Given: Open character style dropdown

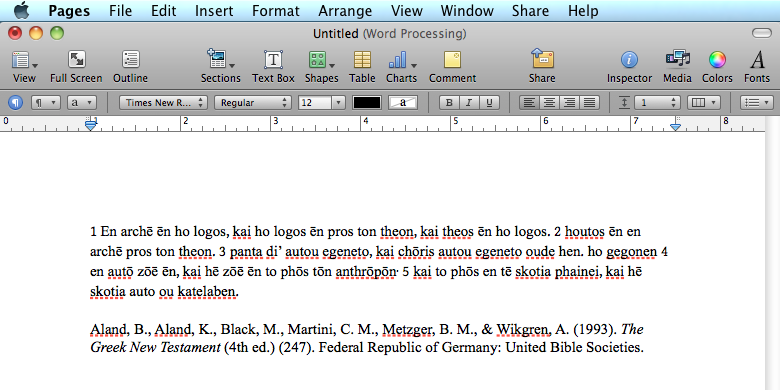Looking at the screenshot, I should point(82,102).
